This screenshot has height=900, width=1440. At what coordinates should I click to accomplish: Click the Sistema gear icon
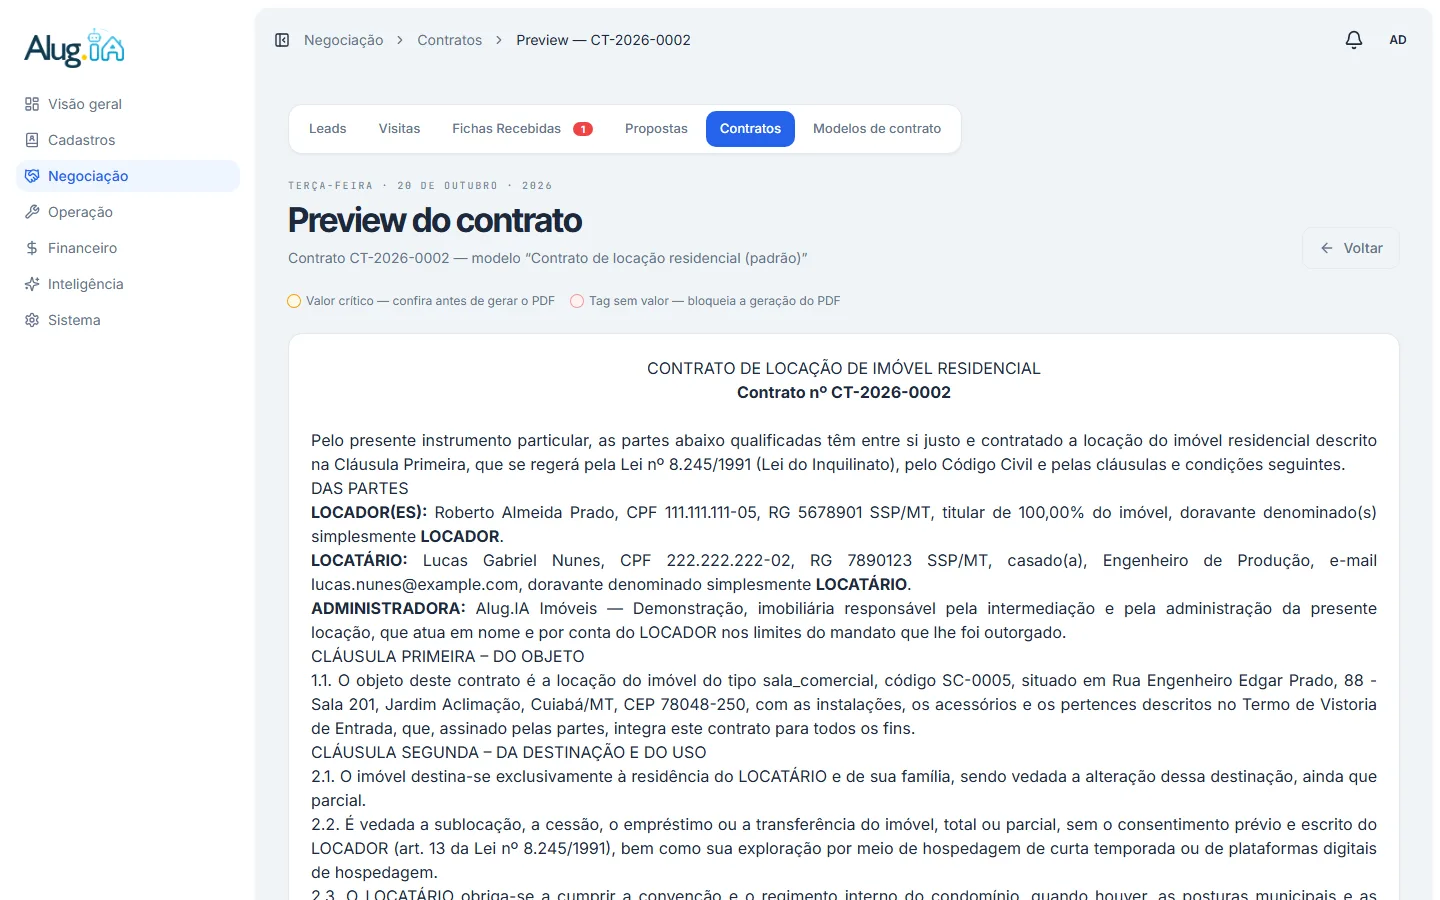(x=32, y=320)
